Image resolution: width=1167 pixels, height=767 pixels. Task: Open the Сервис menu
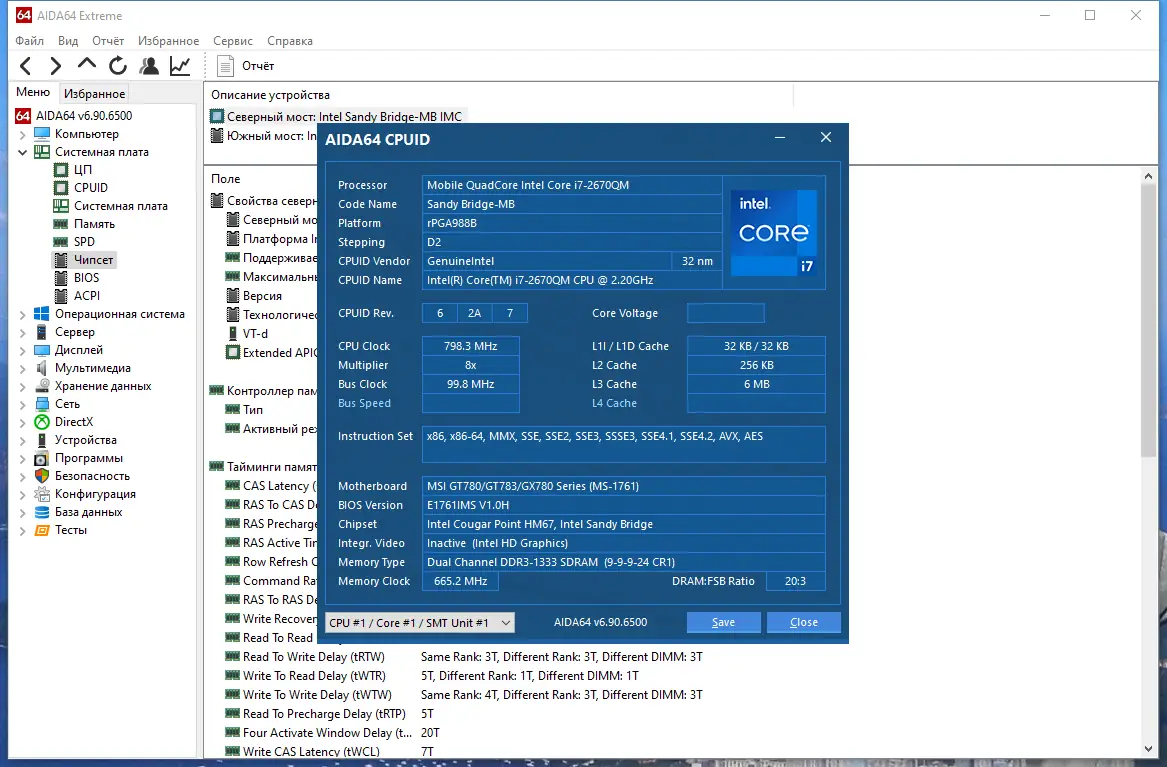(232, 41)
